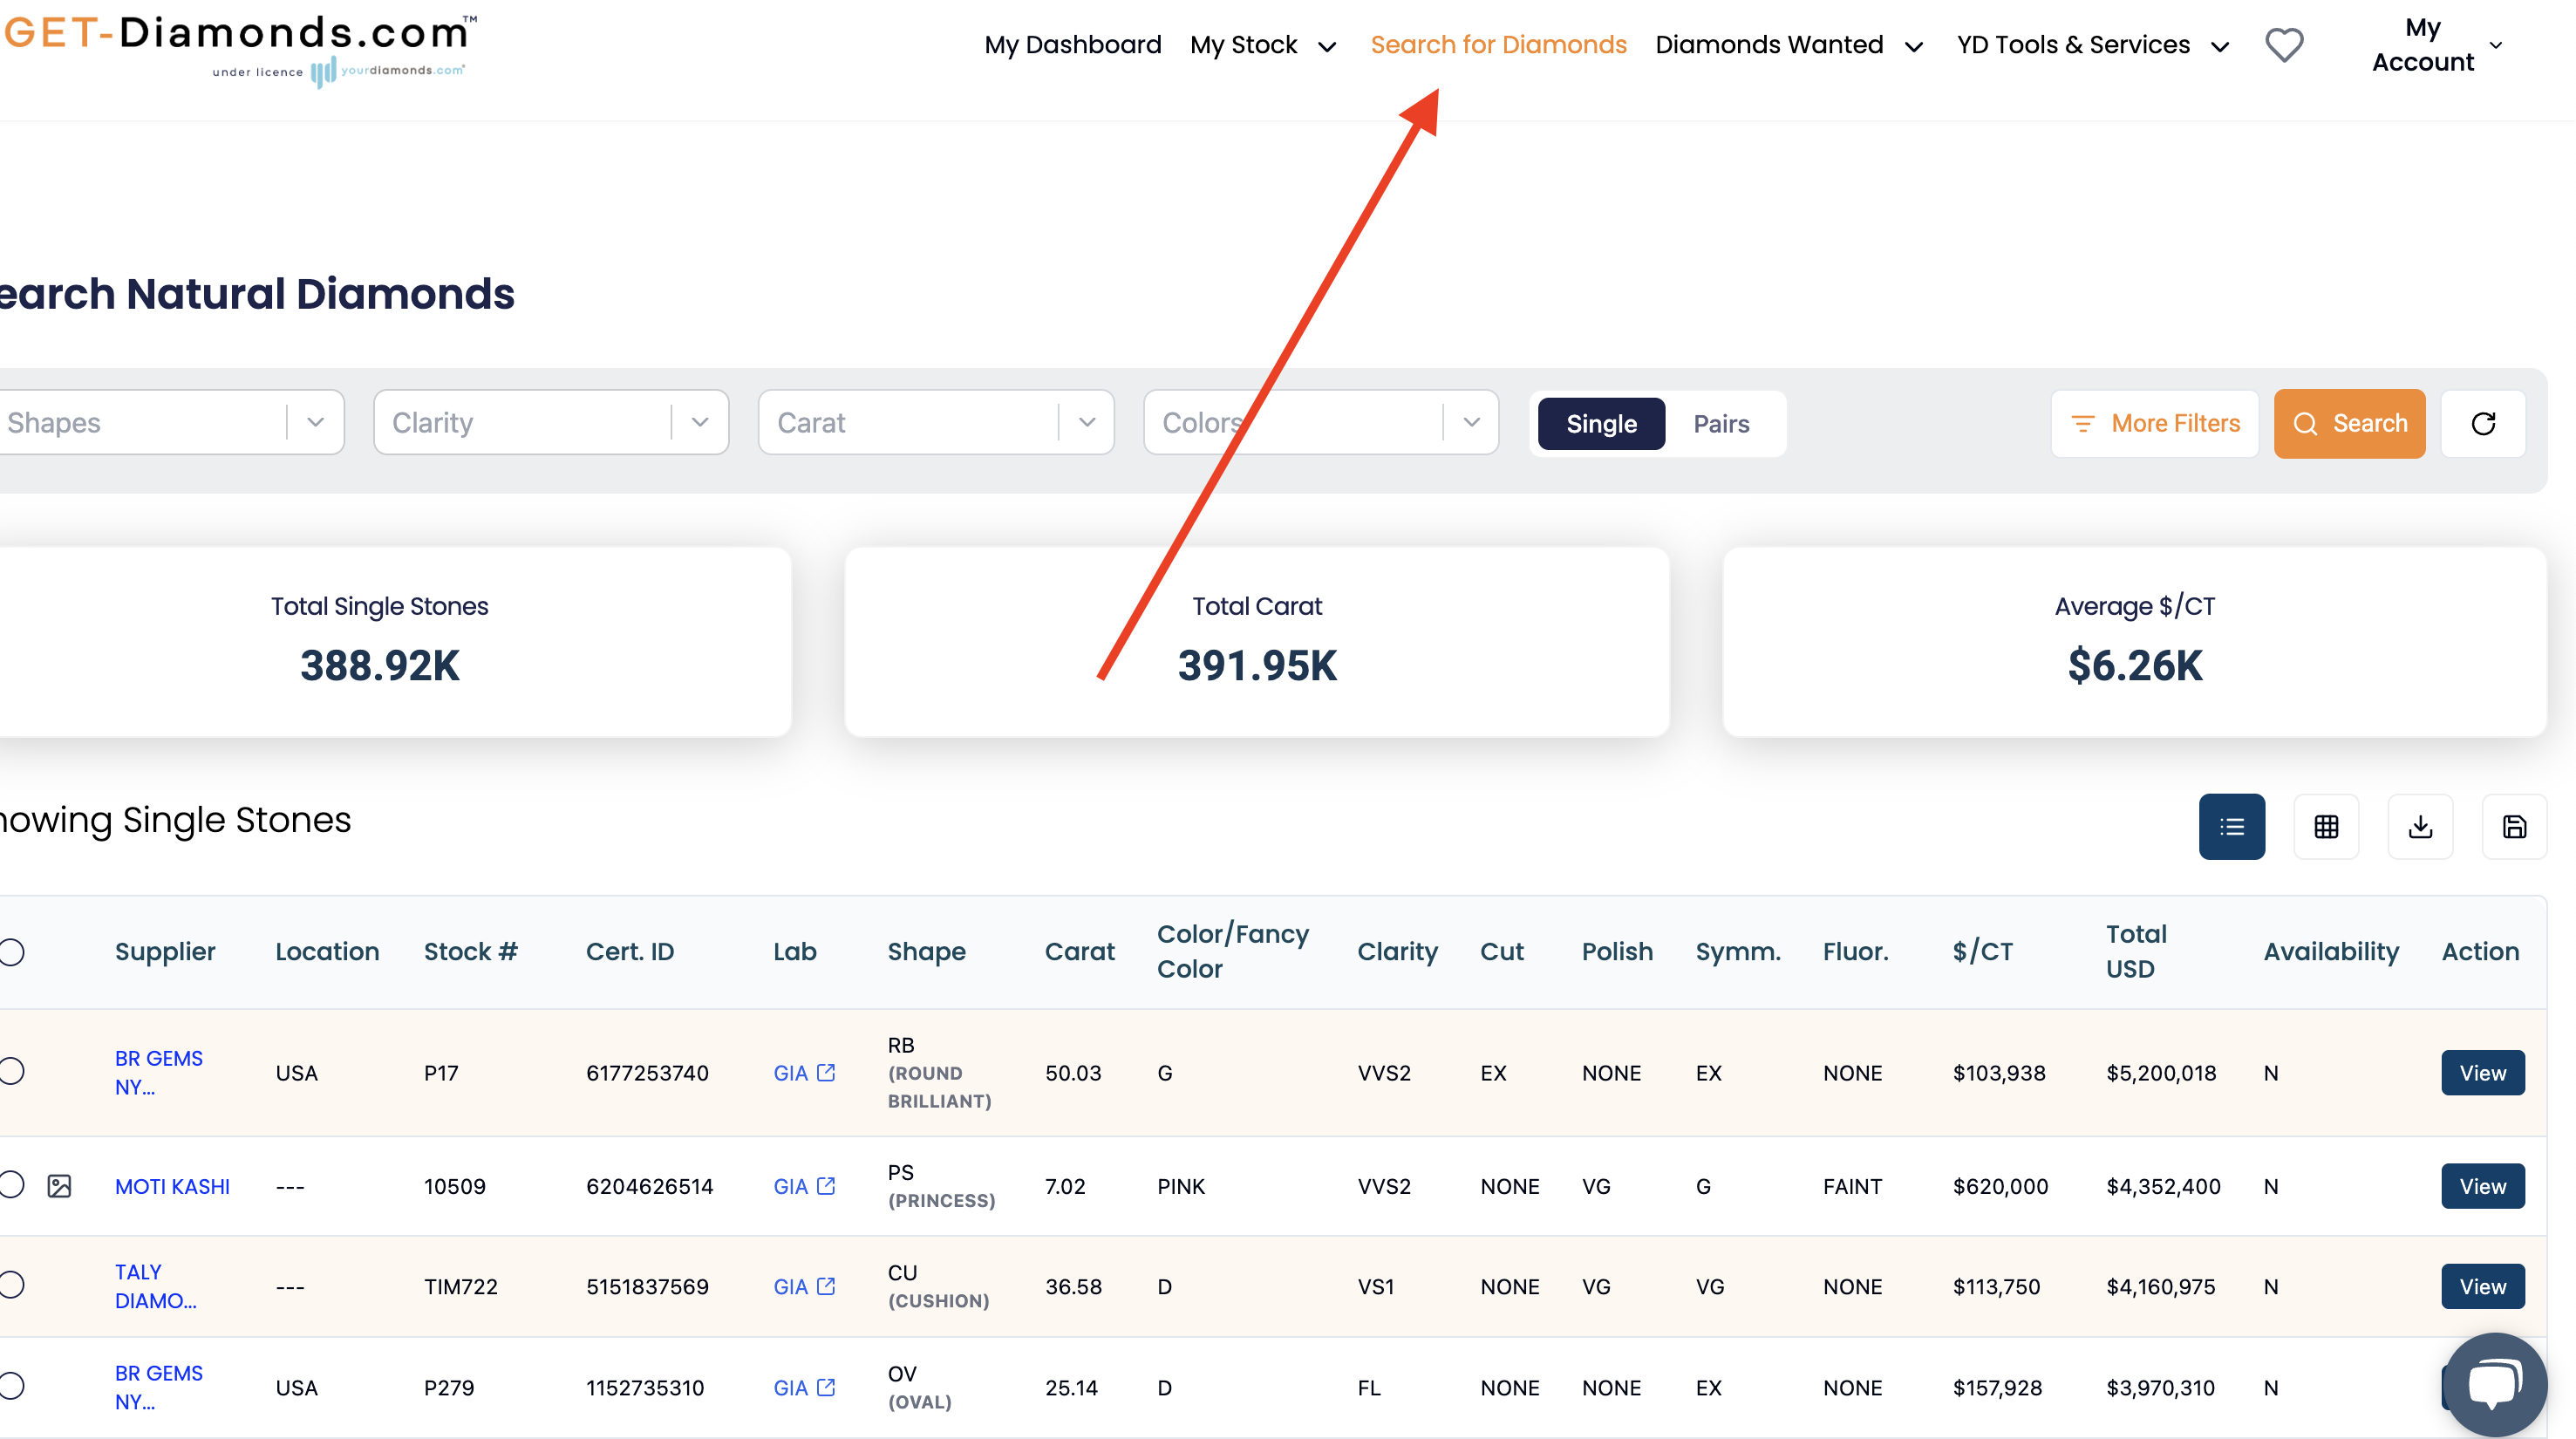
Task: View the 7.02 carat pink princess
Action: [x=2482, y=1186]
